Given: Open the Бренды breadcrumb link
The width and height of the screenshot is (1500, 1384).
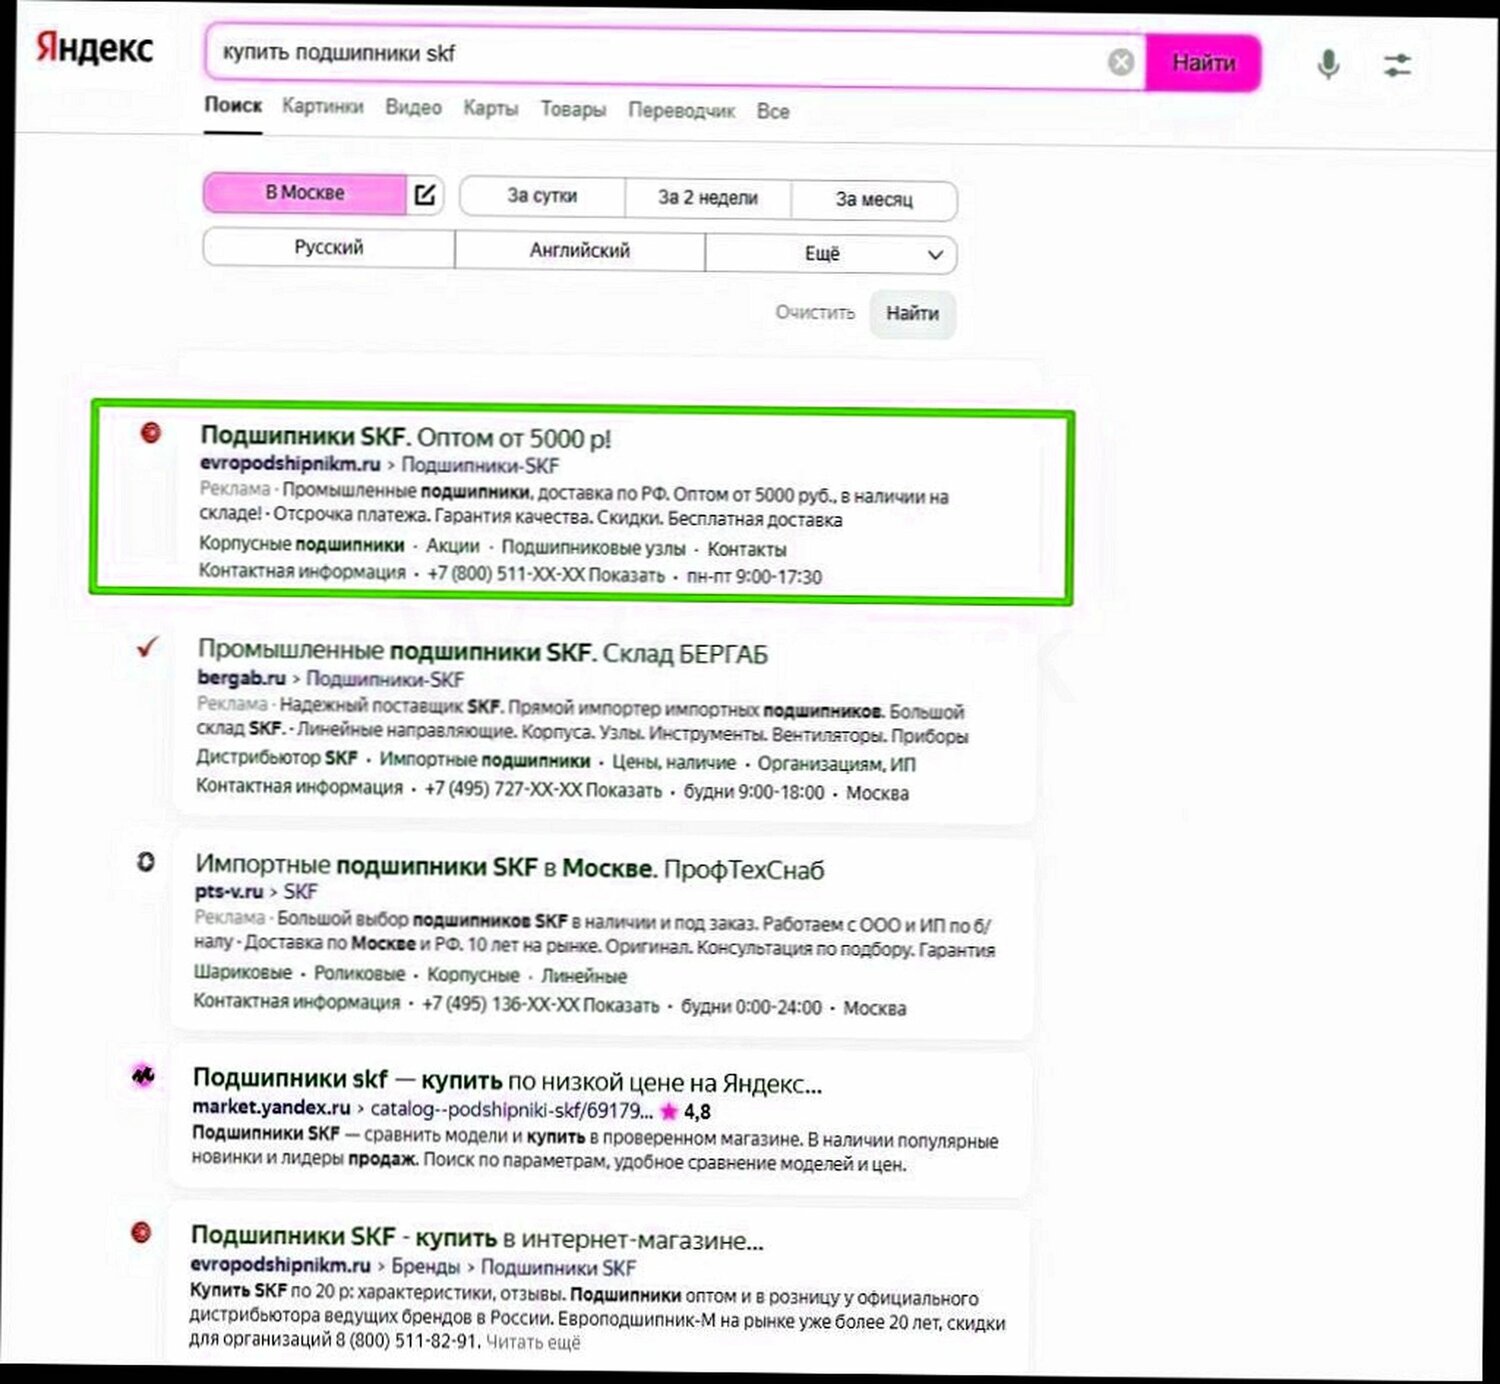Looking at the screenshot, I should click(426, 1267).
